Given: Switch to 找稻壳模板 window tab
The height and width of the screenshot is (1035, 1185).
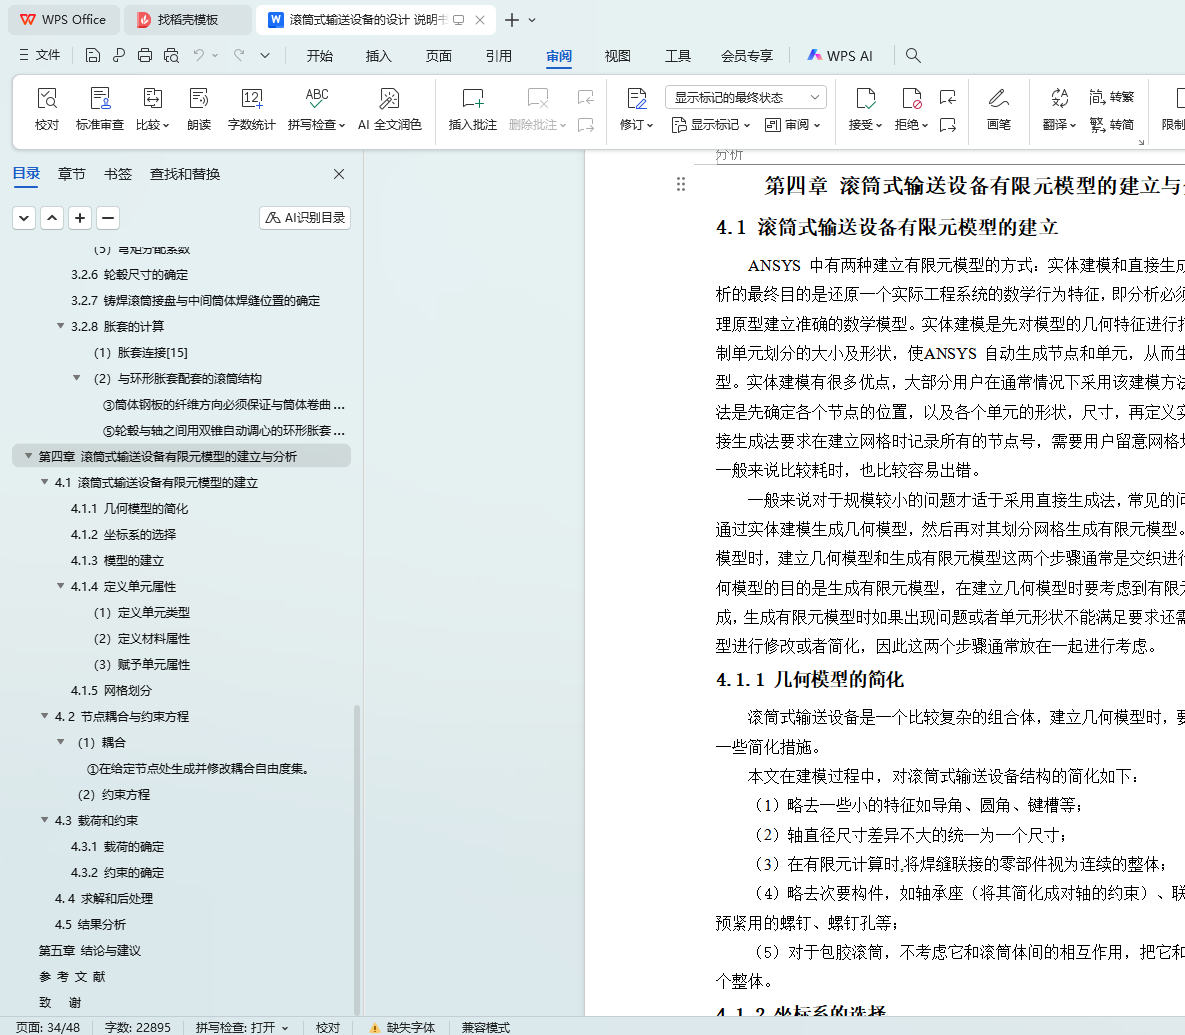Looking at the screenshot, I should pos(187,20).
